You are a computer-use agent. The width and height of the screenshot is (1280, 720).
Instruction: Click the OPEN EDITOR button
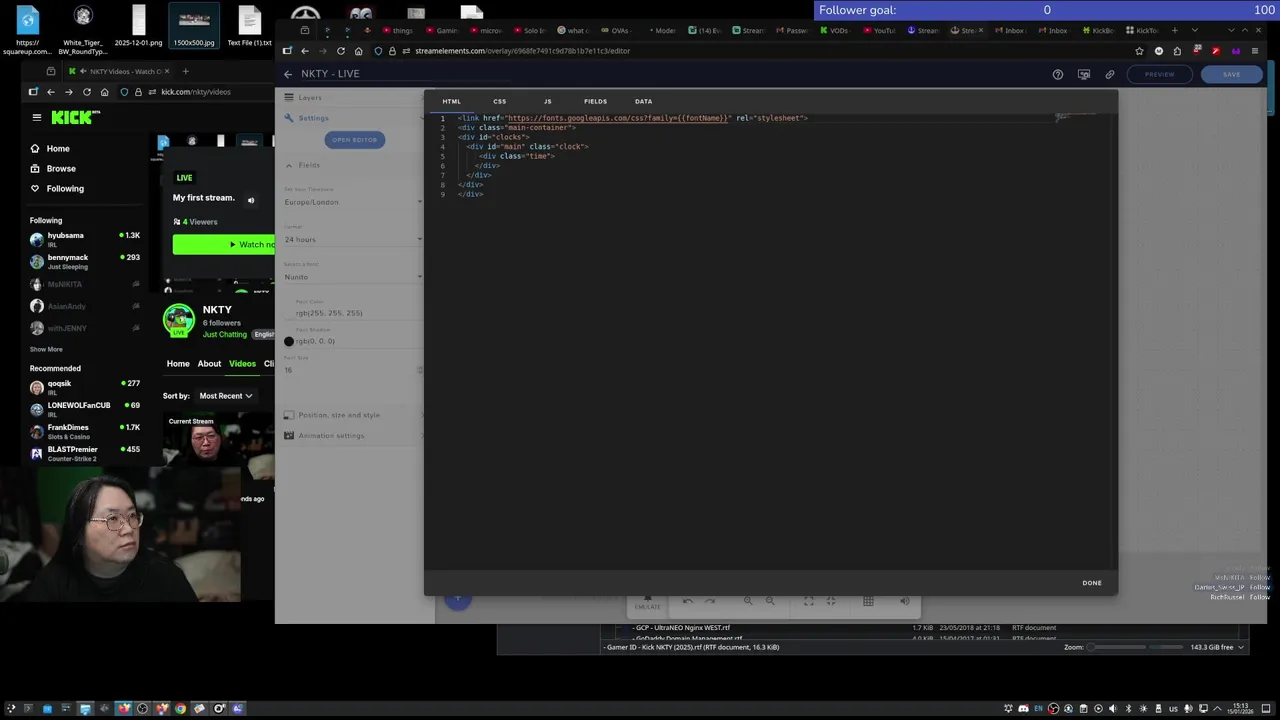pos(355,140)
